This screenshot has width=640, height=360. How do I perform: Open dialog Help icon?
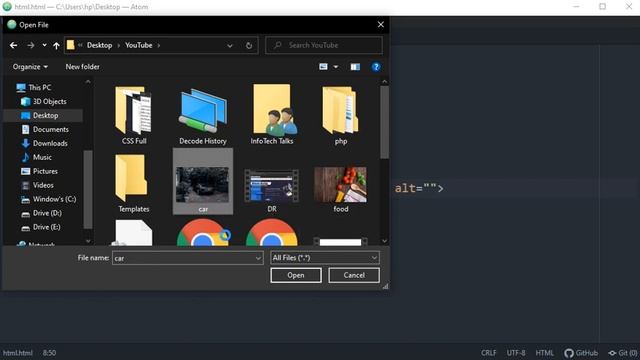coord(376,67)
